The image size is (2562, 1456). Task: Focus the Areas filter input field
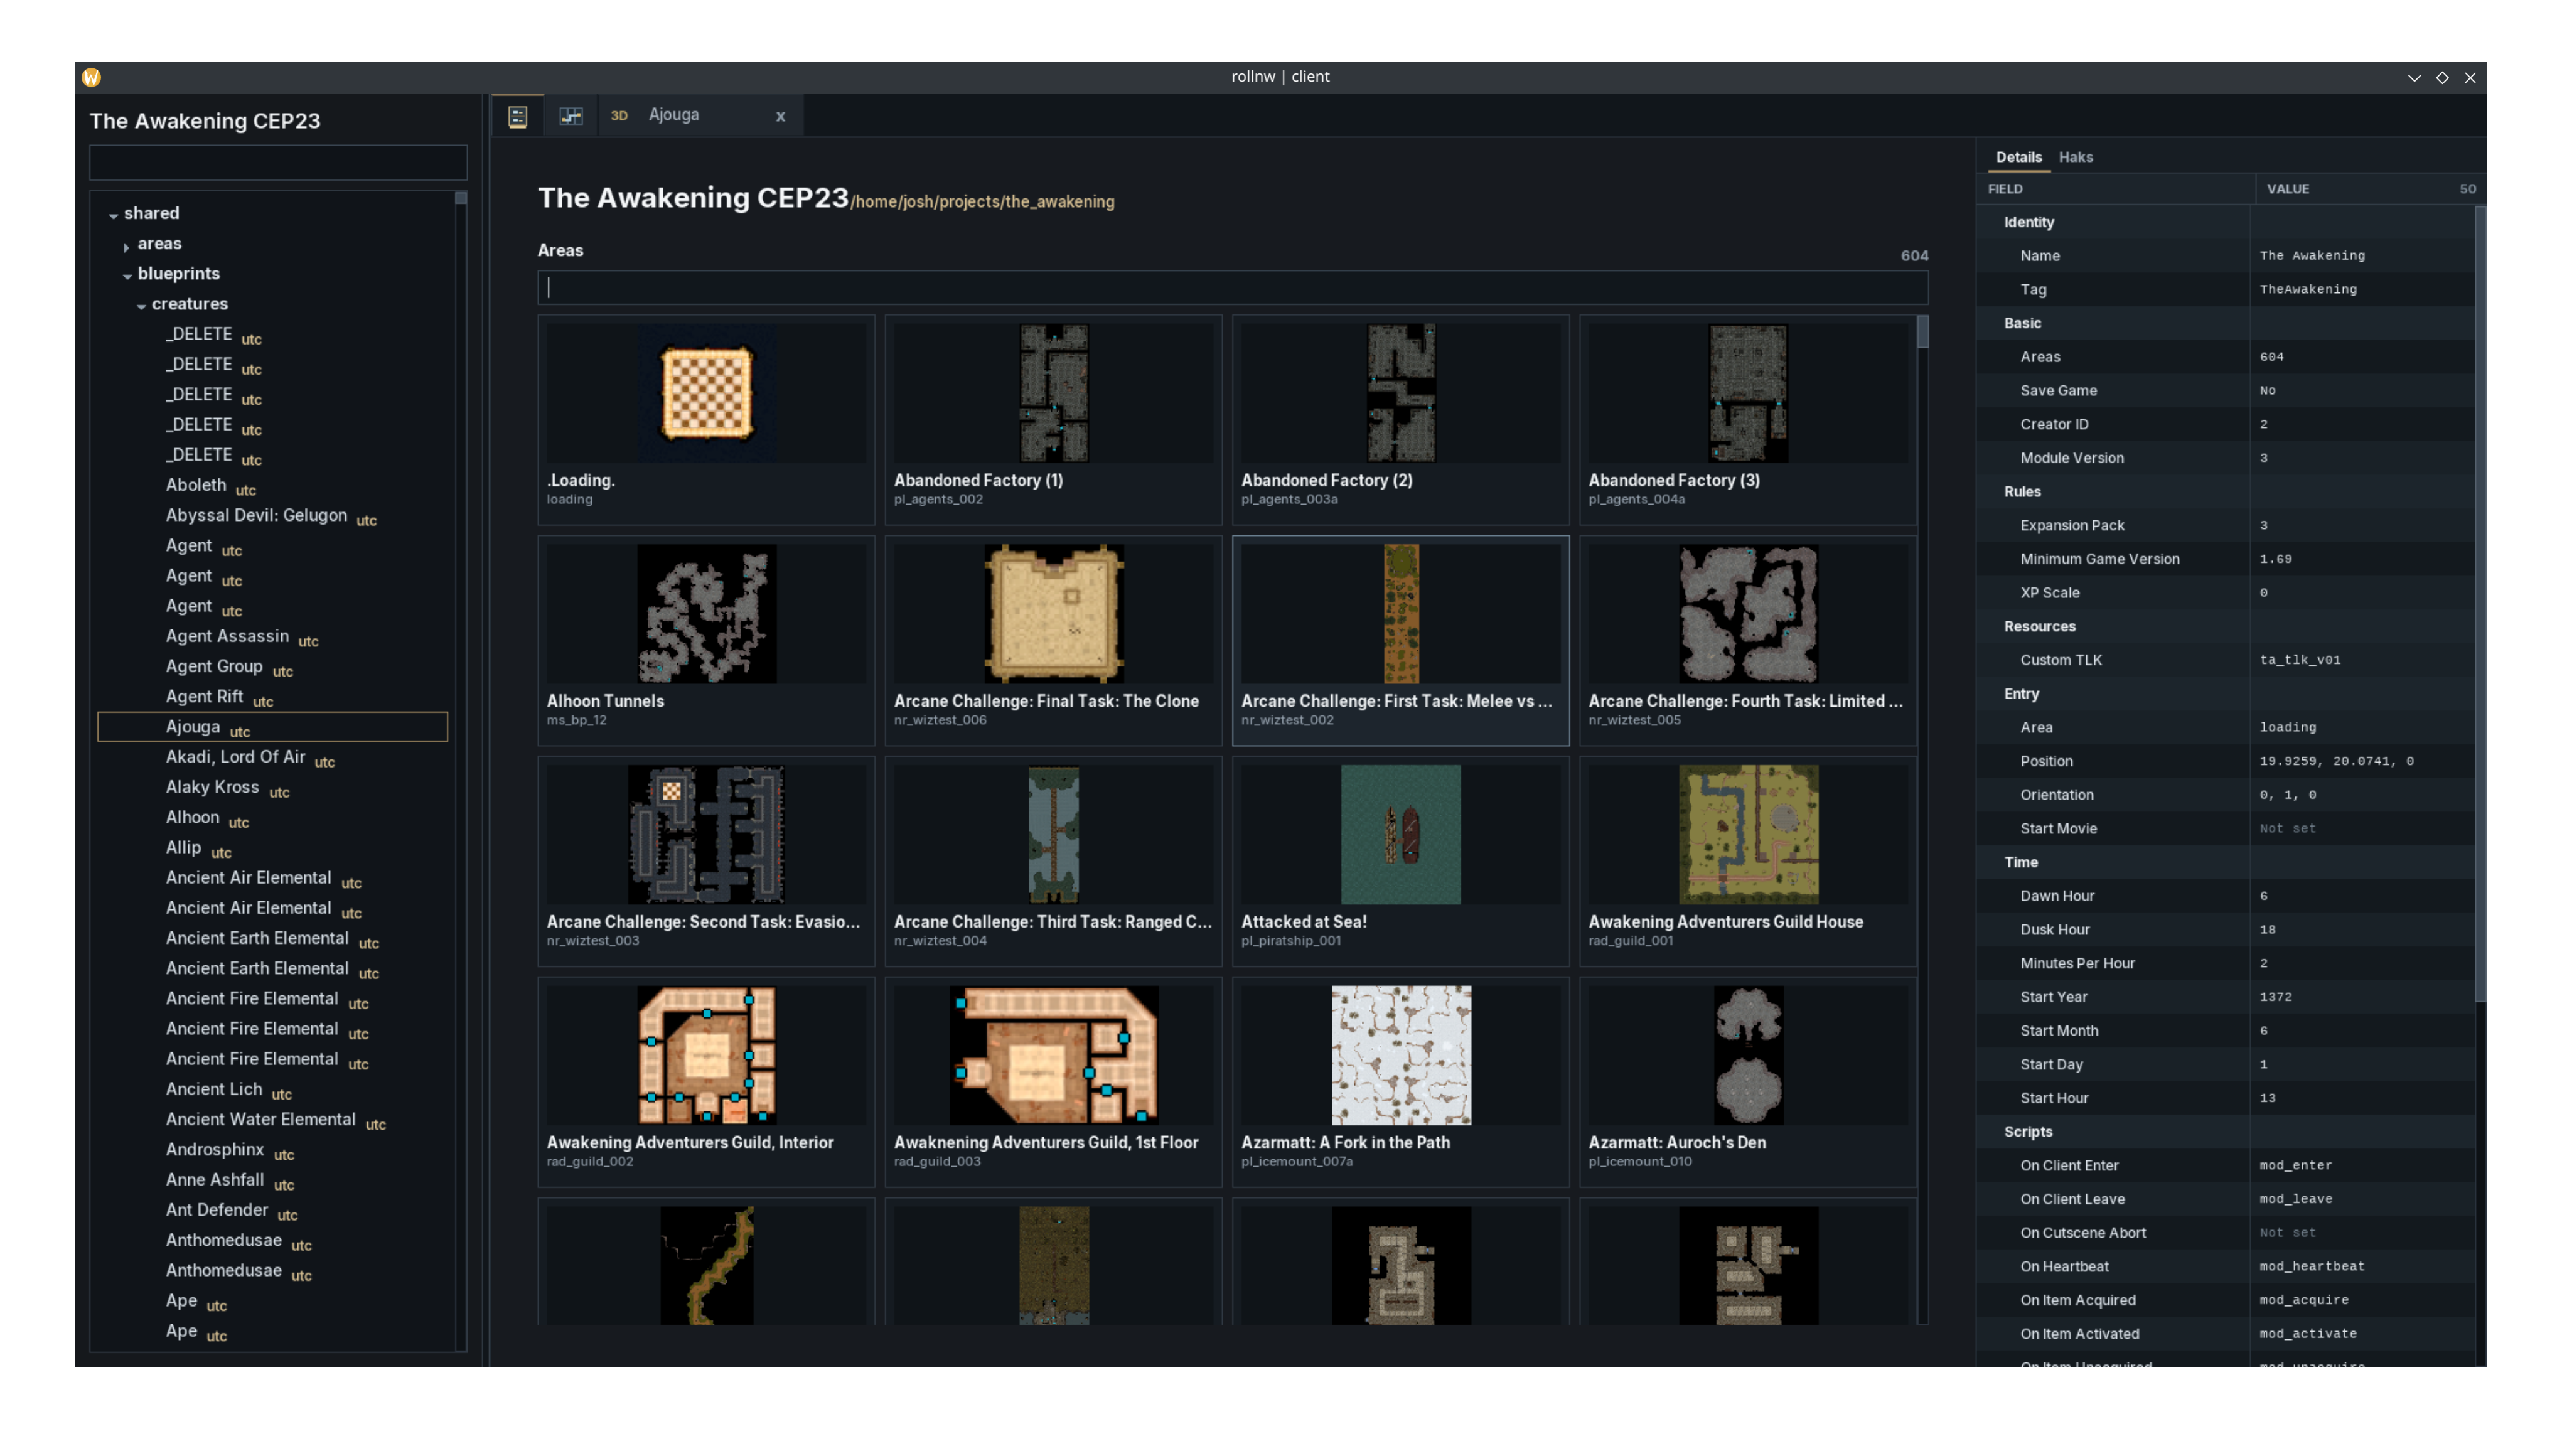(x=1232, y=288)
